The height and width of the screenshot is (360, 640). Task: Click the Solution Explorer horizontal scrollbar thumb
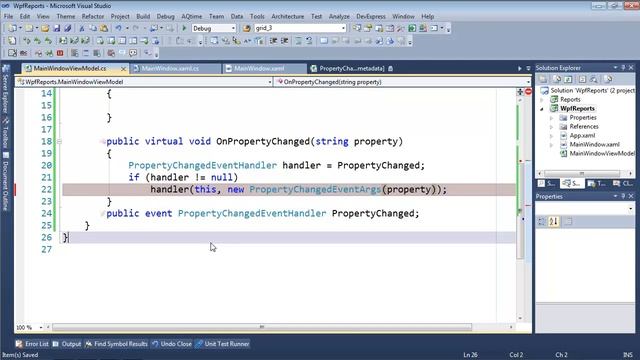(582, 173)
